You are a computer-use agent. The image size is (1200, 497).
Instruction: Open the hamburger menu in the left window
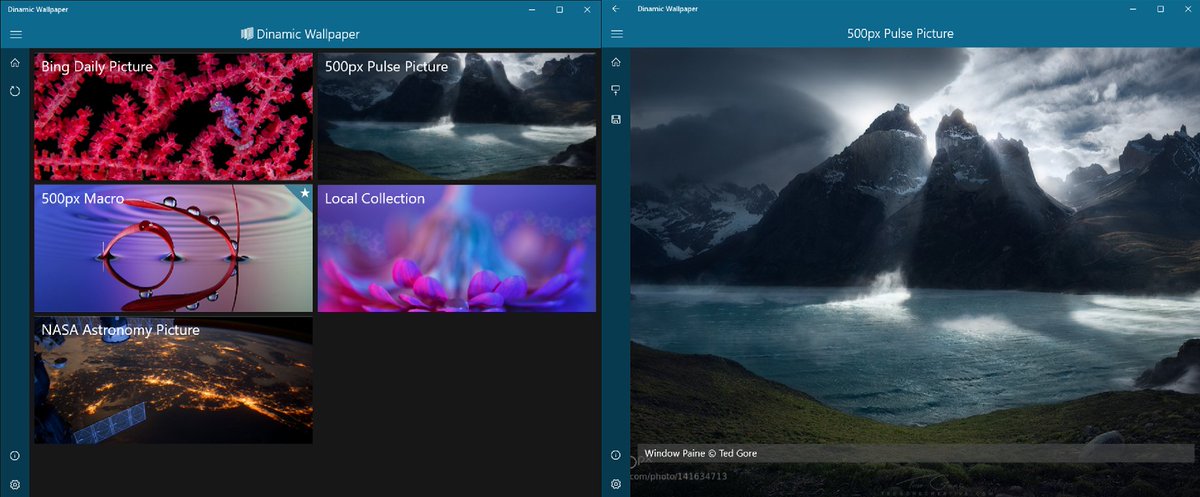(x=15, y=34)
